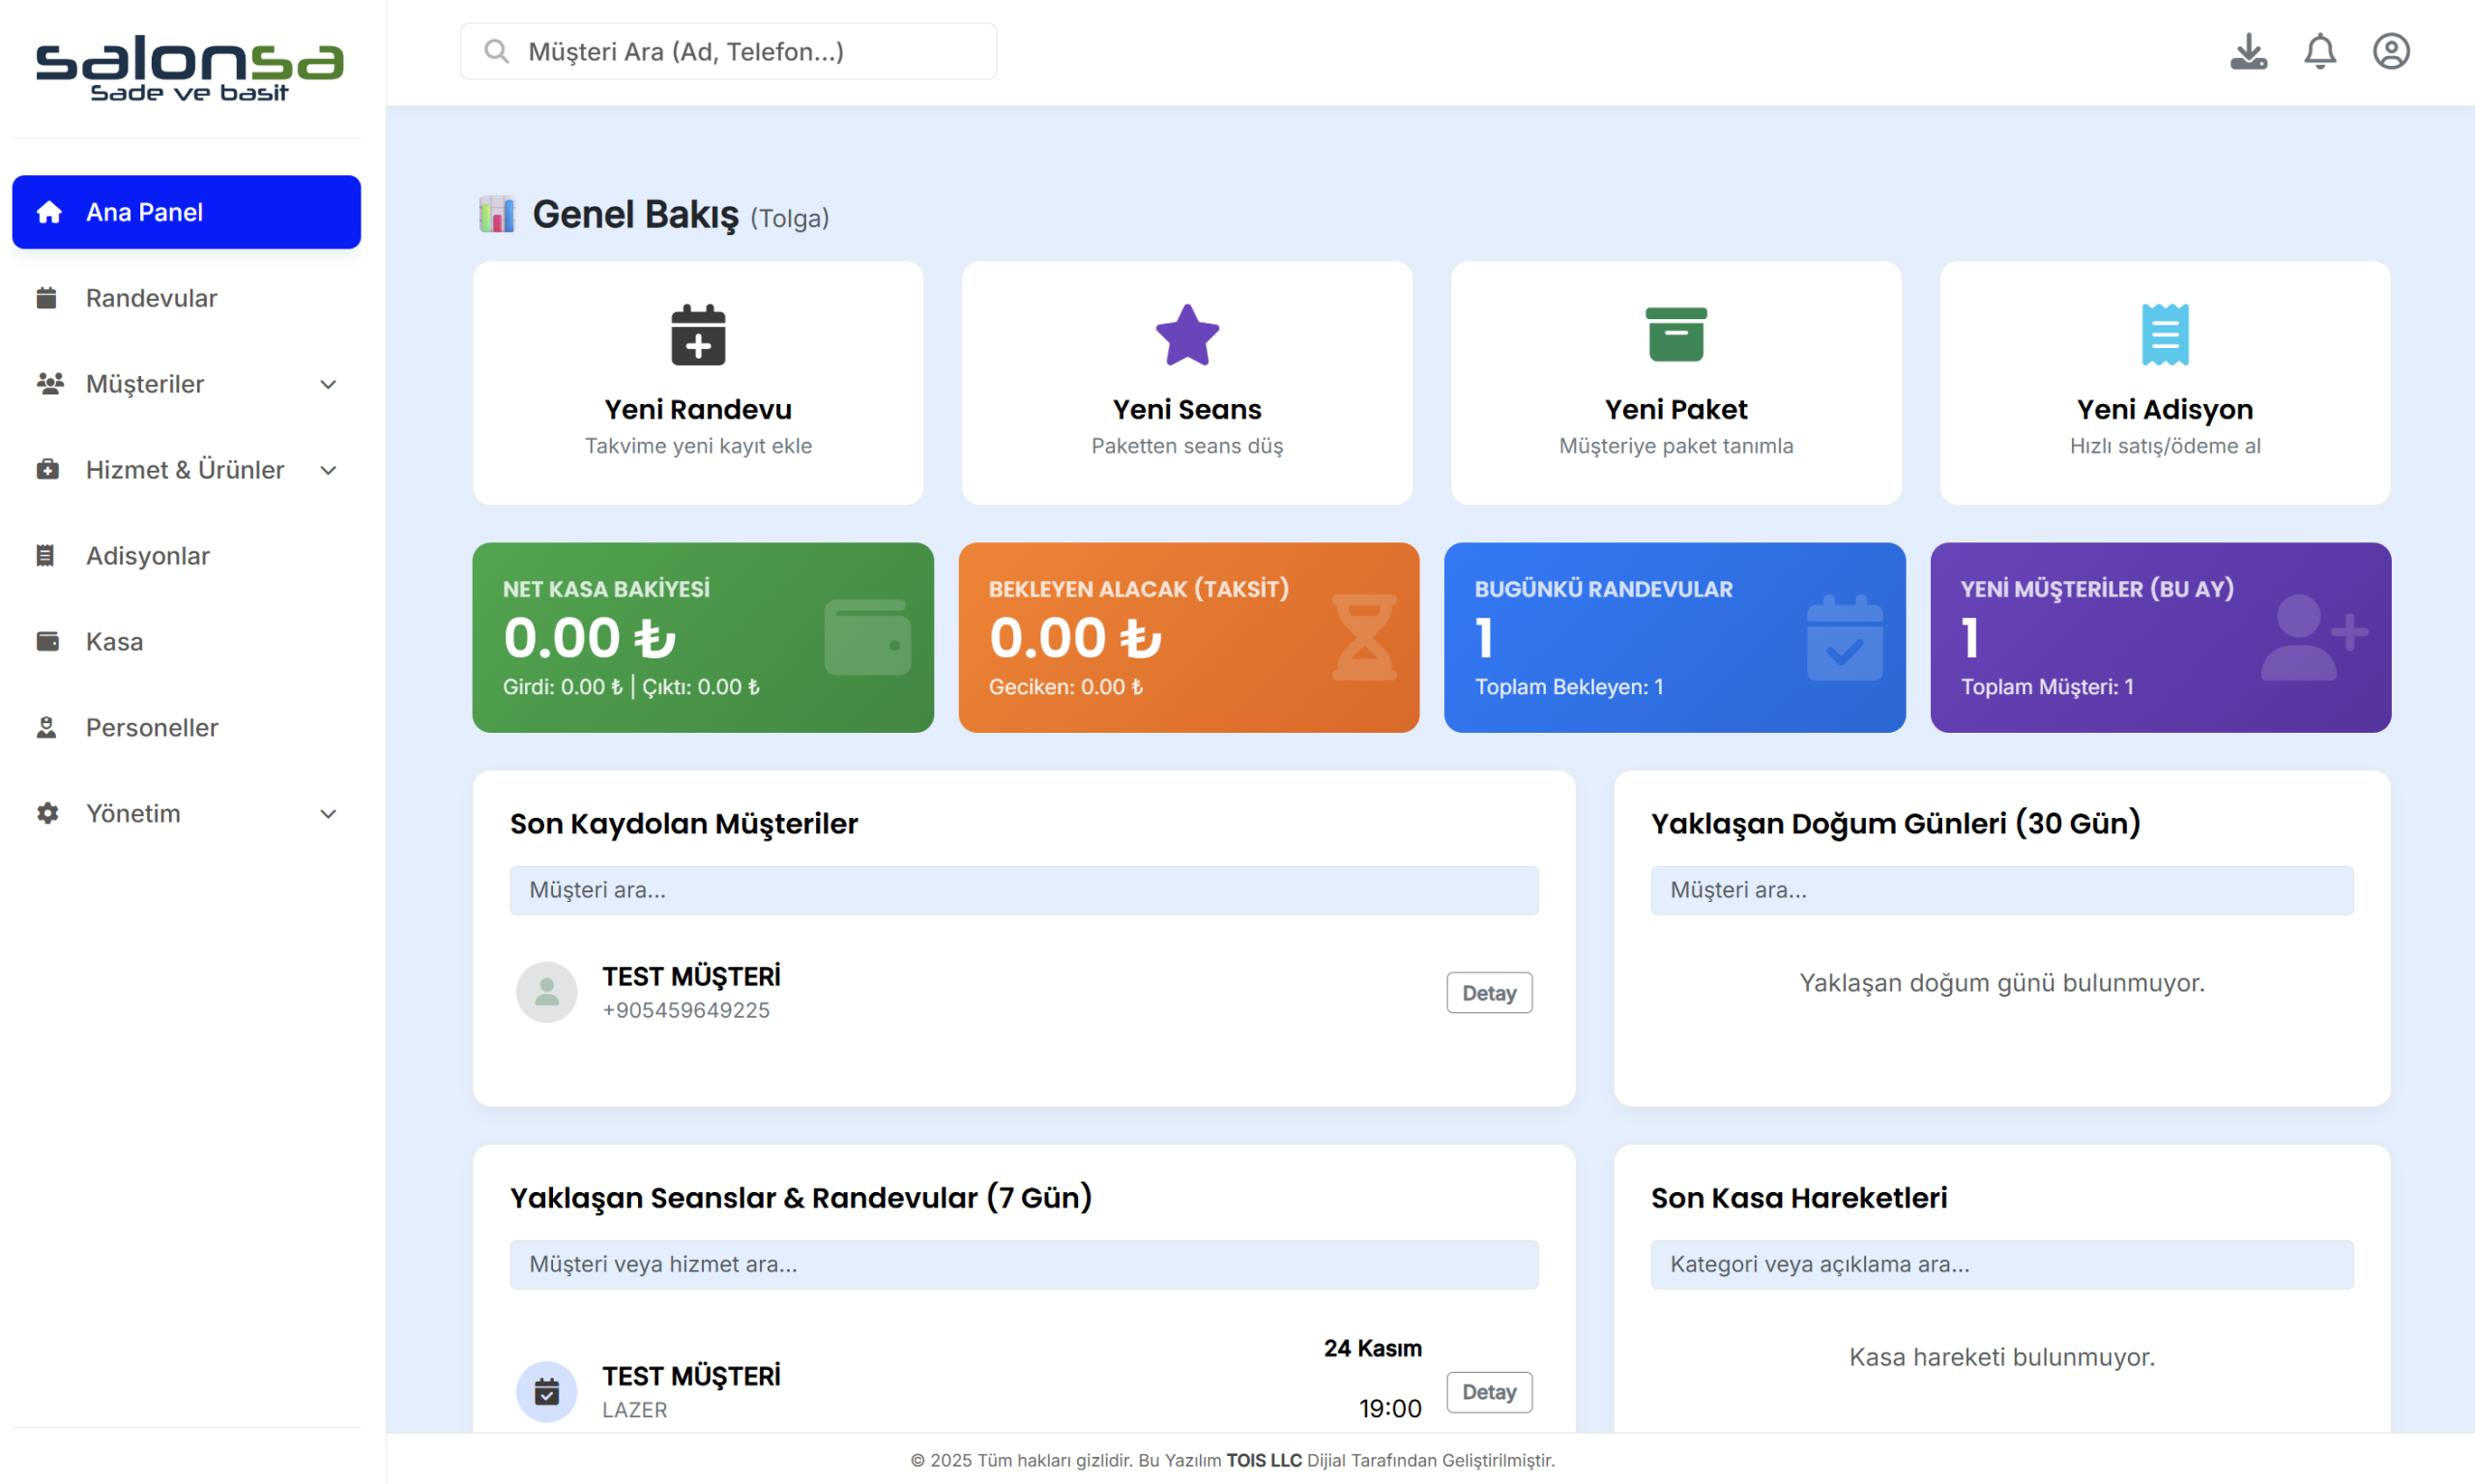The image size is (2475, 1484).
Task: Open the notifications bell
Action: coord(2319,51)
